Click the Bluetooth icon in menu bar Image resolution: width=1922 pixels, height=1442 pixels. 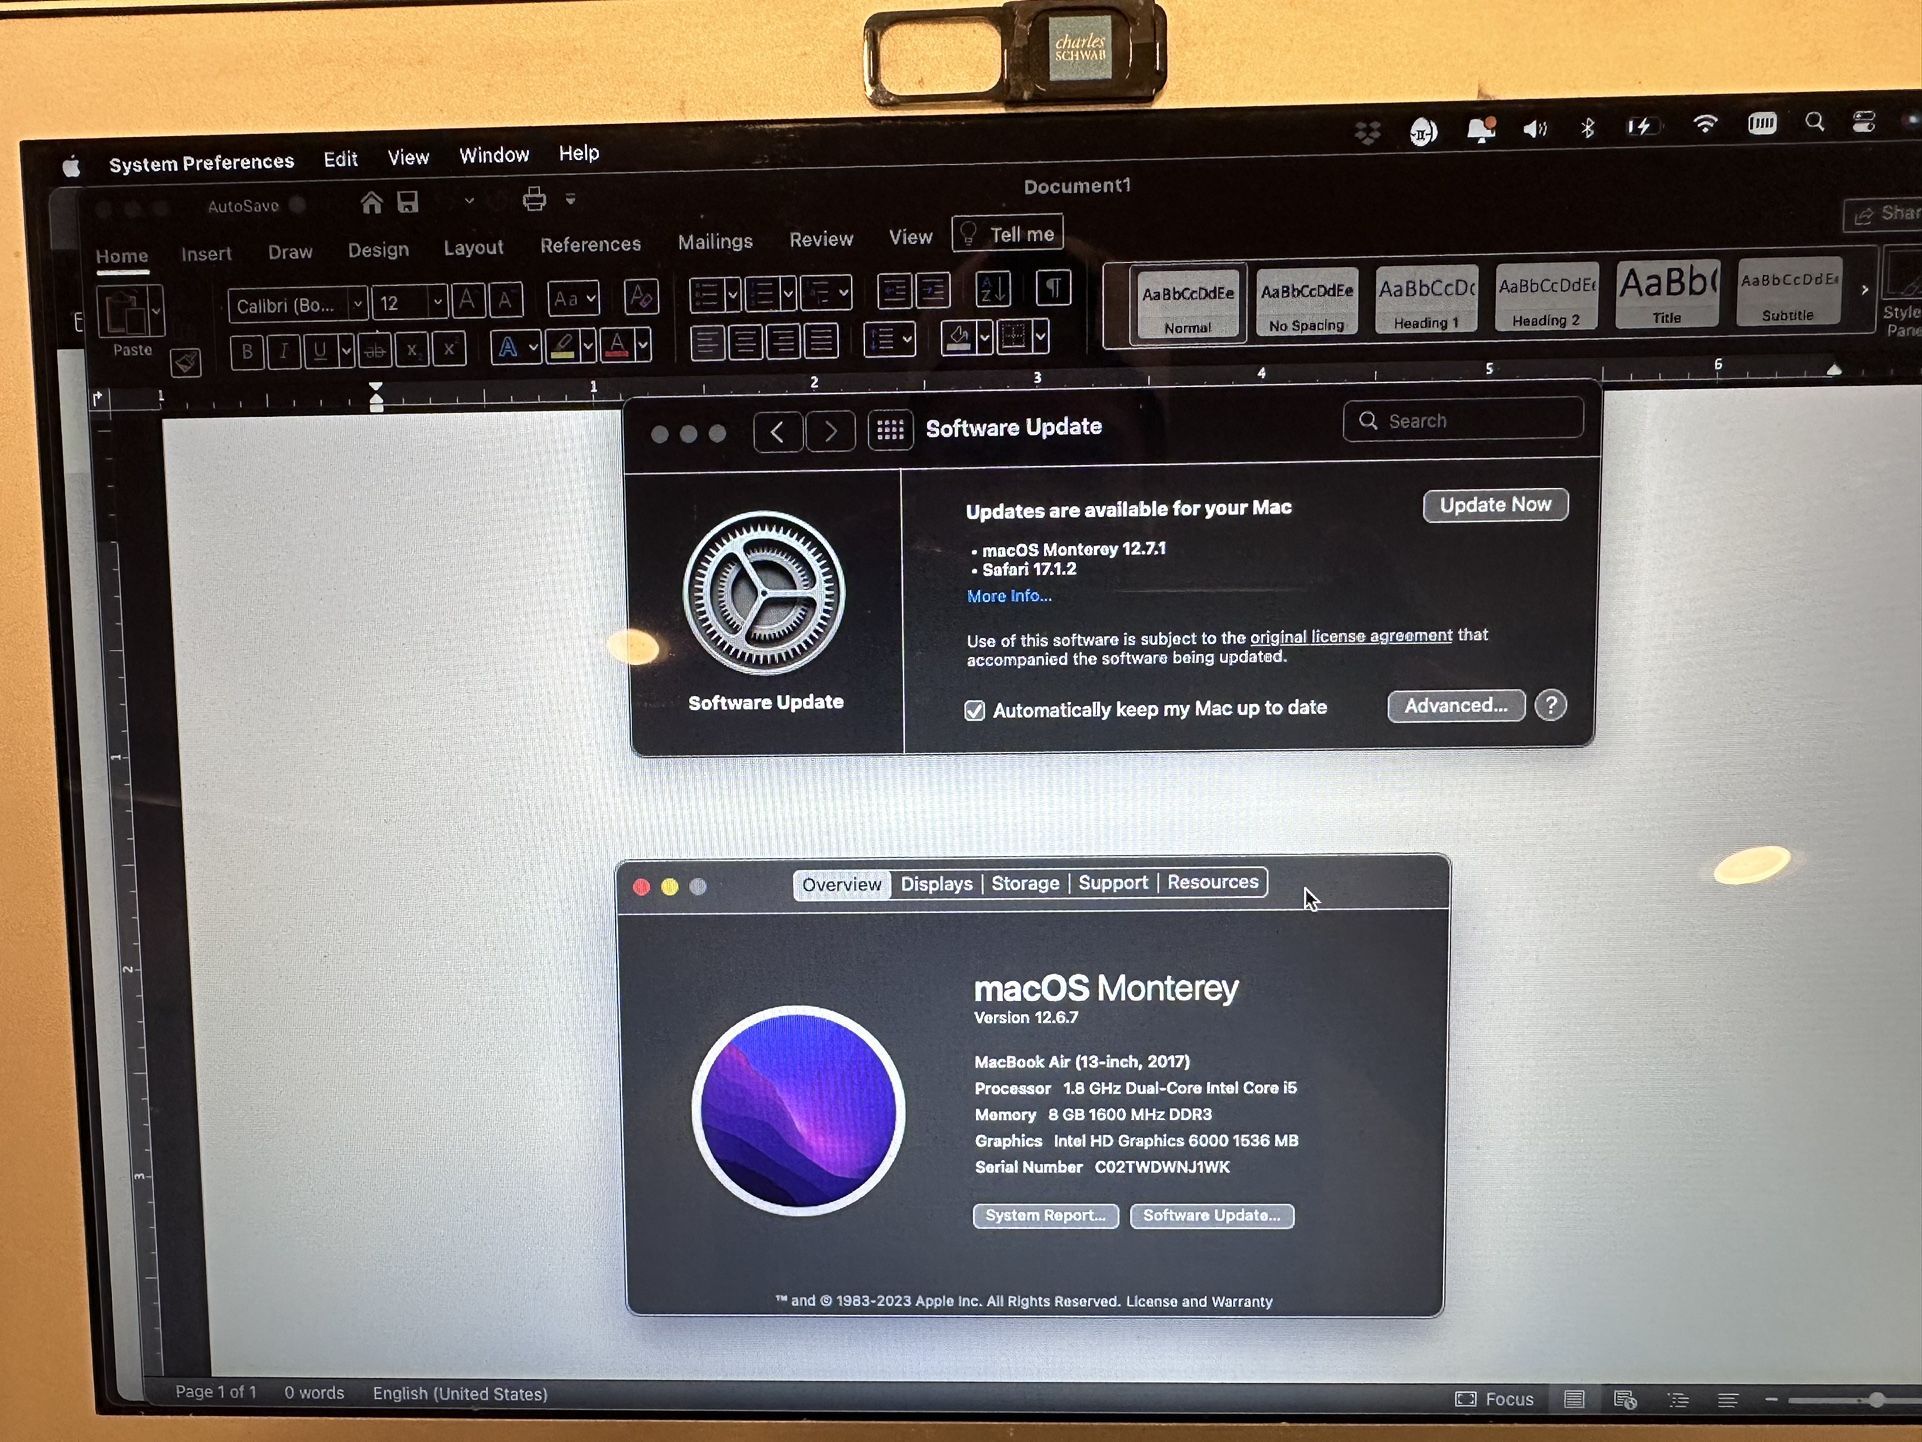pos(1587,127)
